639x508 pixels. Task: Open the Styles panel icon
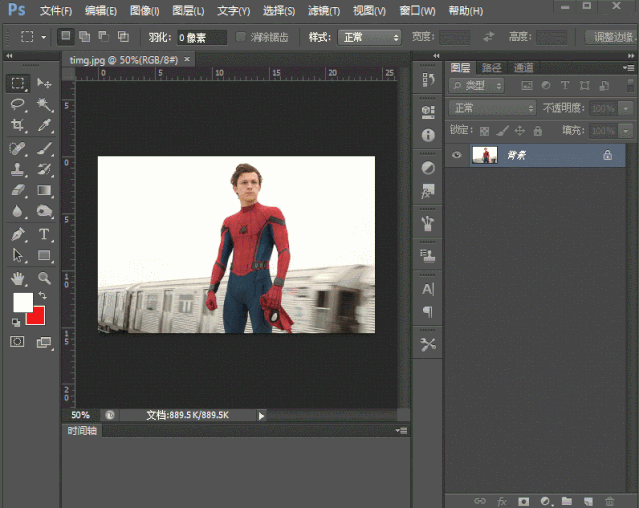pyautogui.click(x=428, y=190)
